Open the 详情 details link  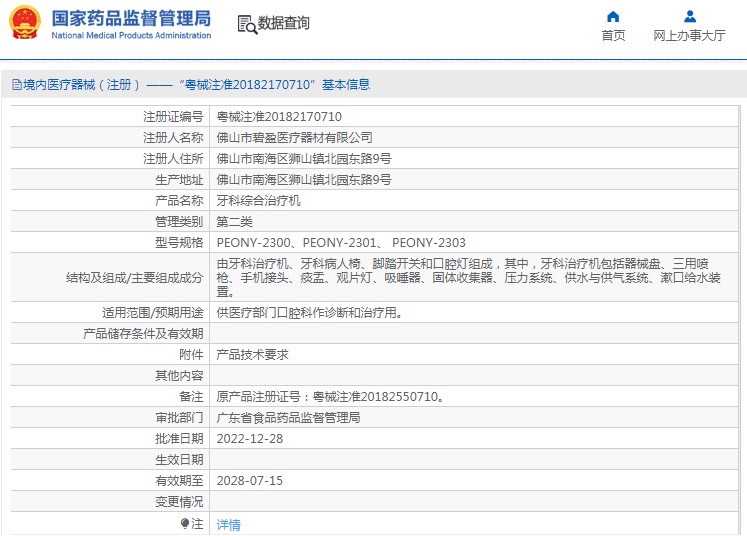229,525
